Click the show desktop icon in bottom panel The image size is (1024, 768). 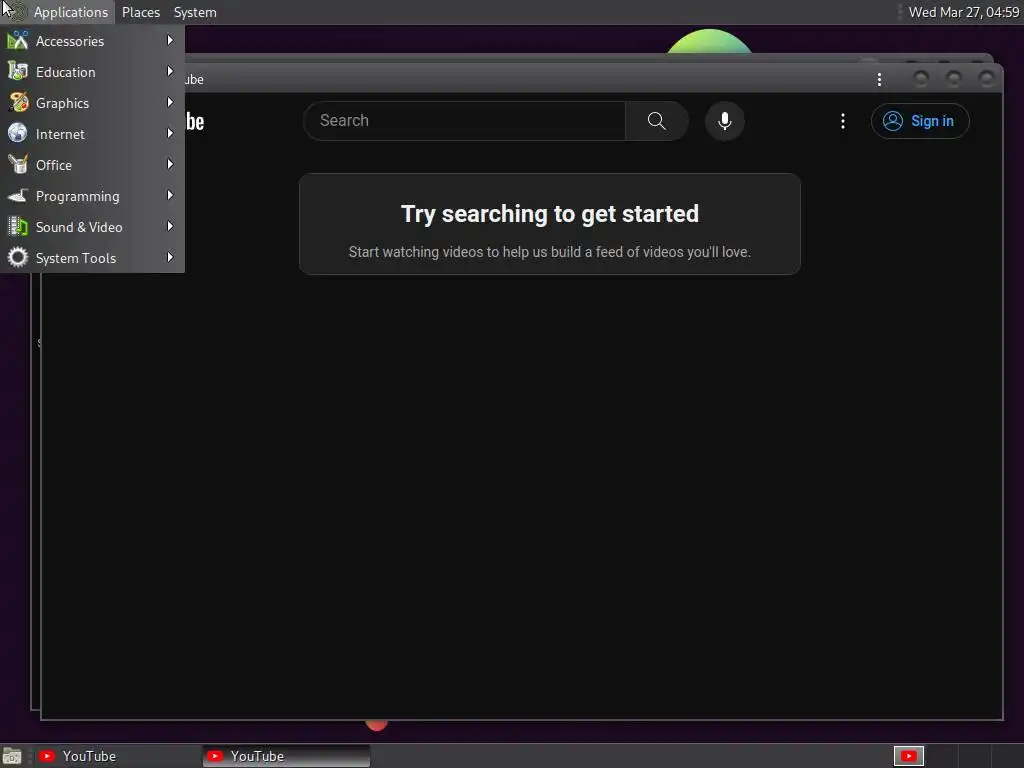(12, 756)
